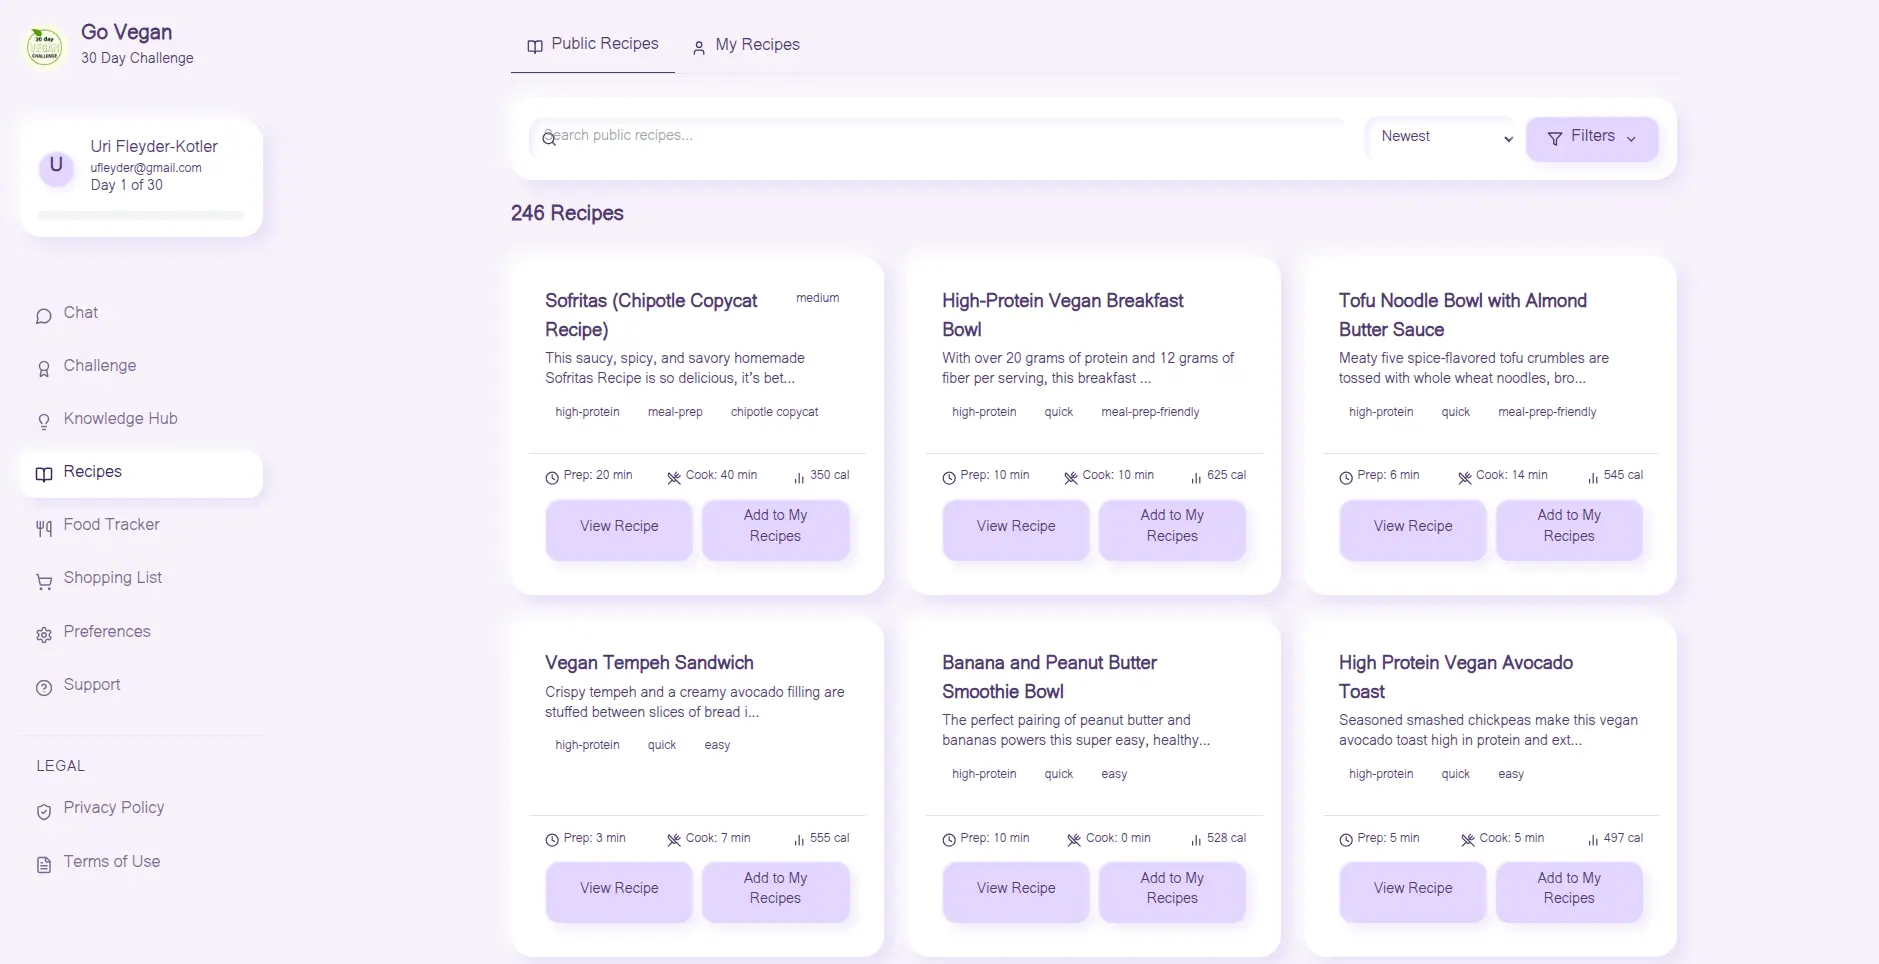The image size is (1879, 964).
Task: Click the Terms of Use document icon
Action: (x=44, y=865)
